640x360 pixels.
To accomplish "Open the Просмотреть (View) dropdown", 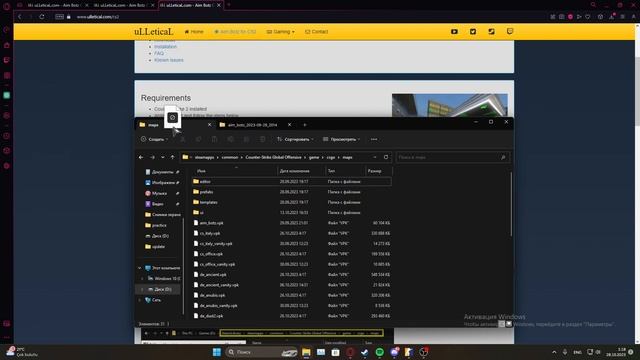I will 342,139.
